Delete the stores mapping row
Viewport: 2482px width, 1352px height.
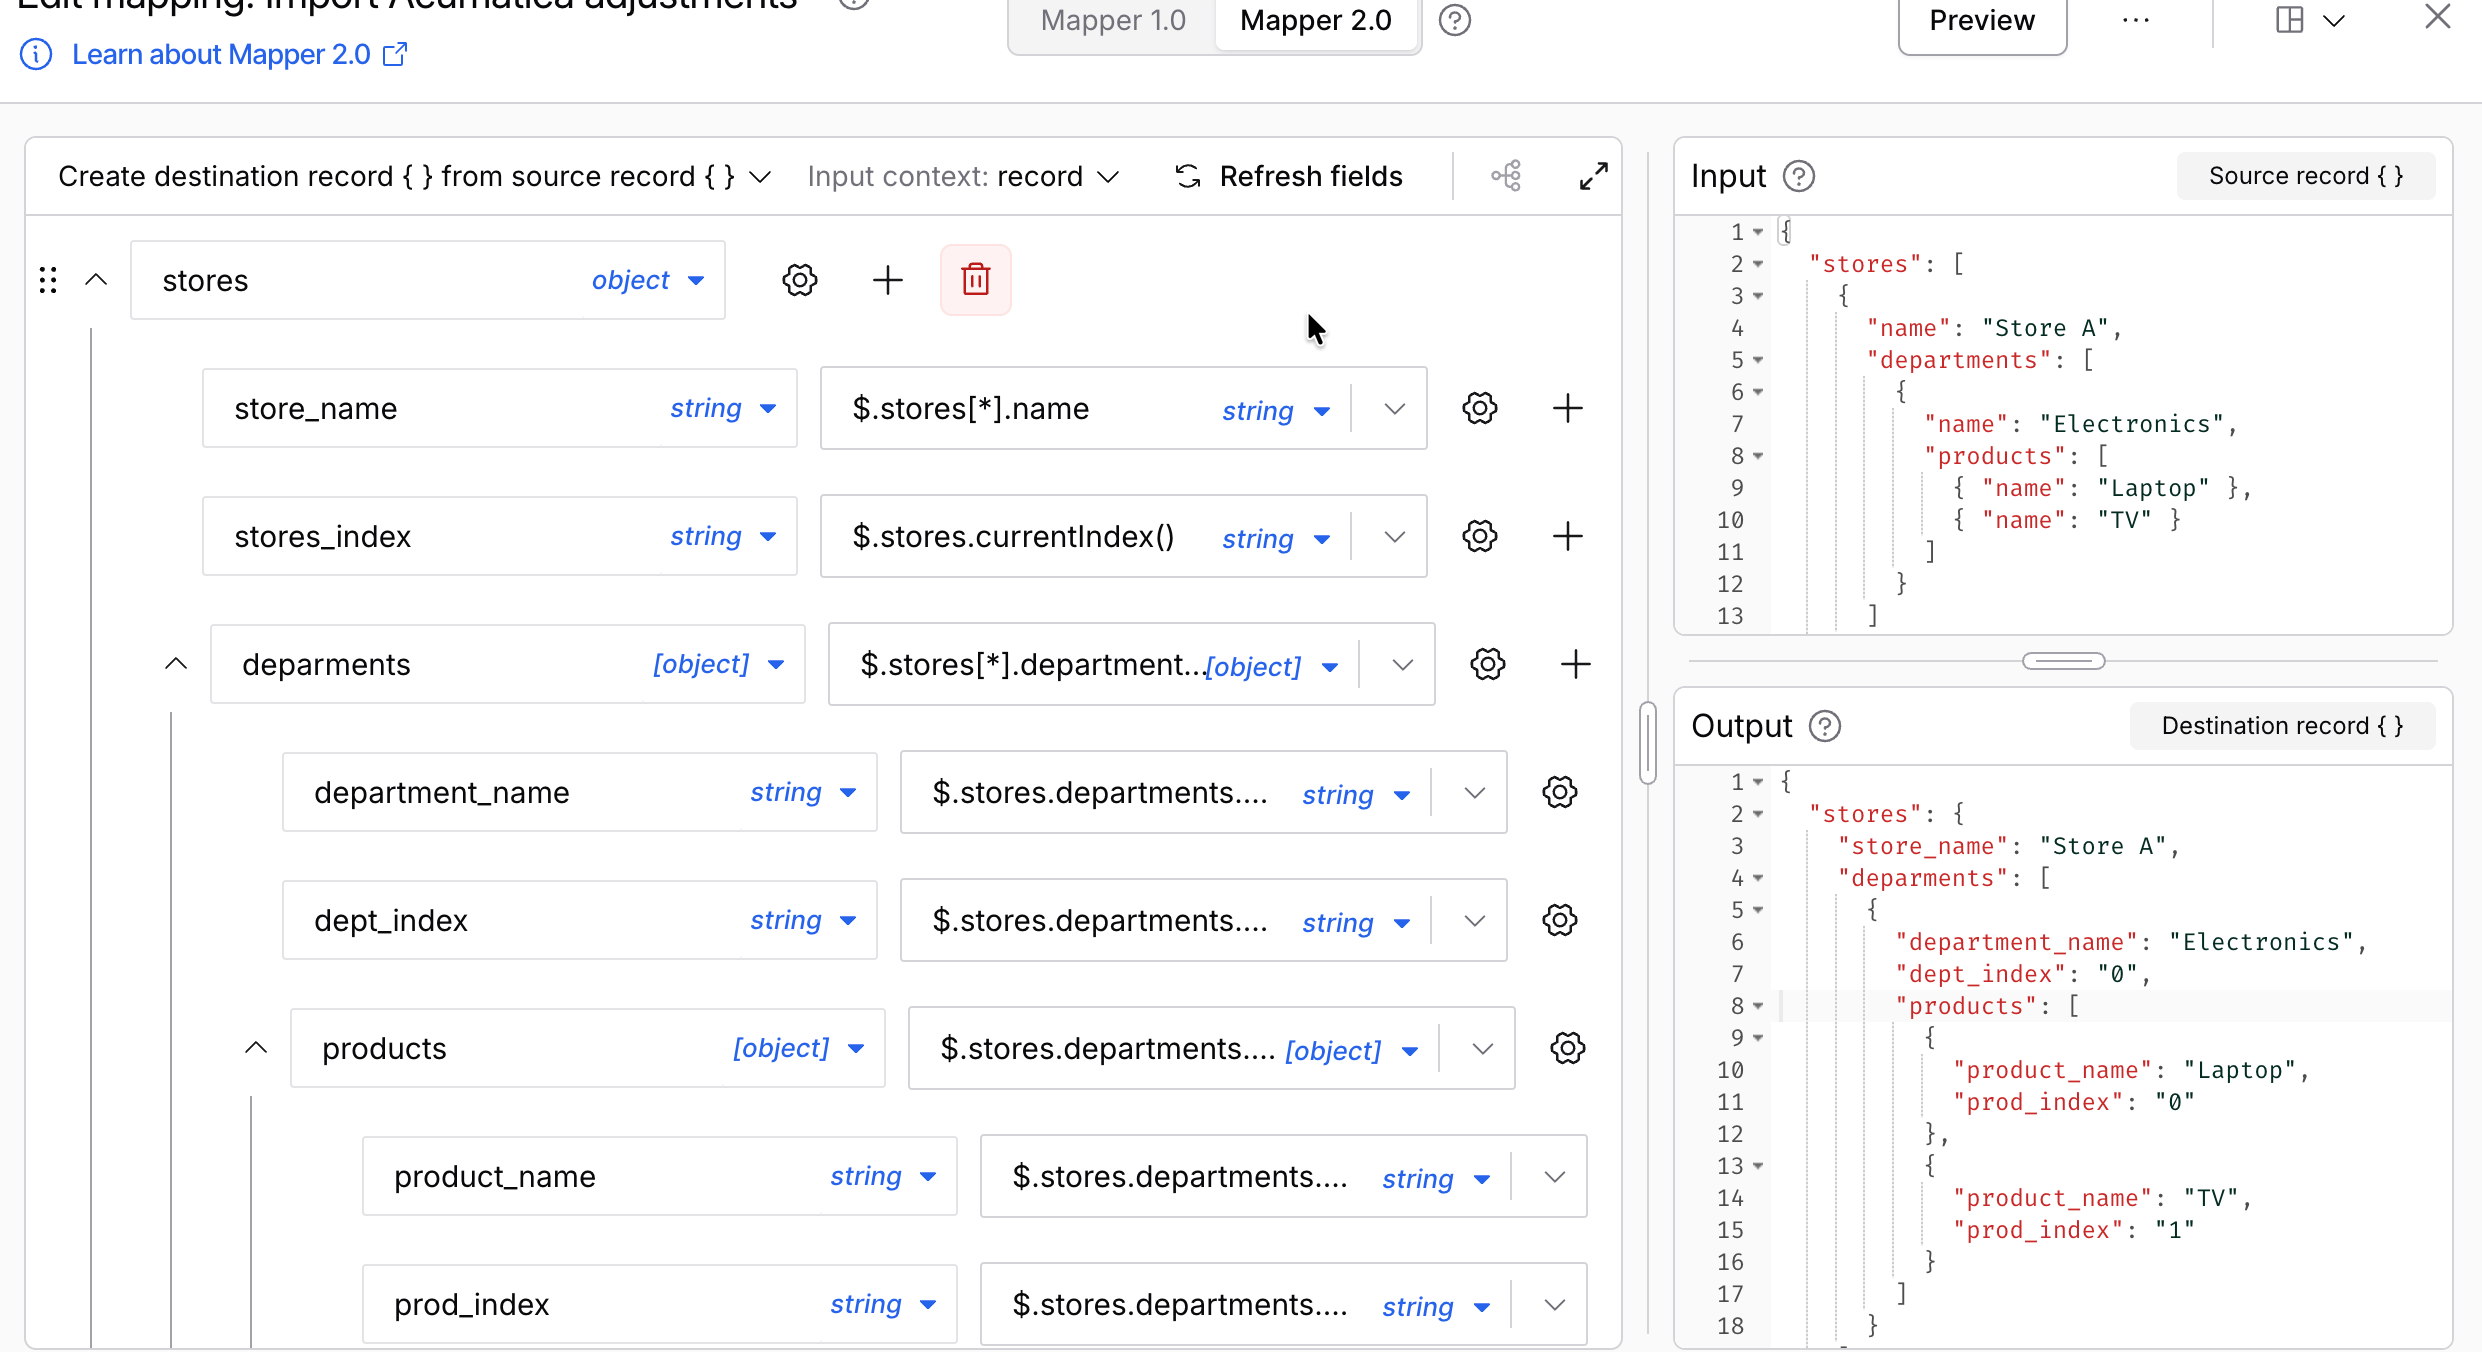click(975, 280)
